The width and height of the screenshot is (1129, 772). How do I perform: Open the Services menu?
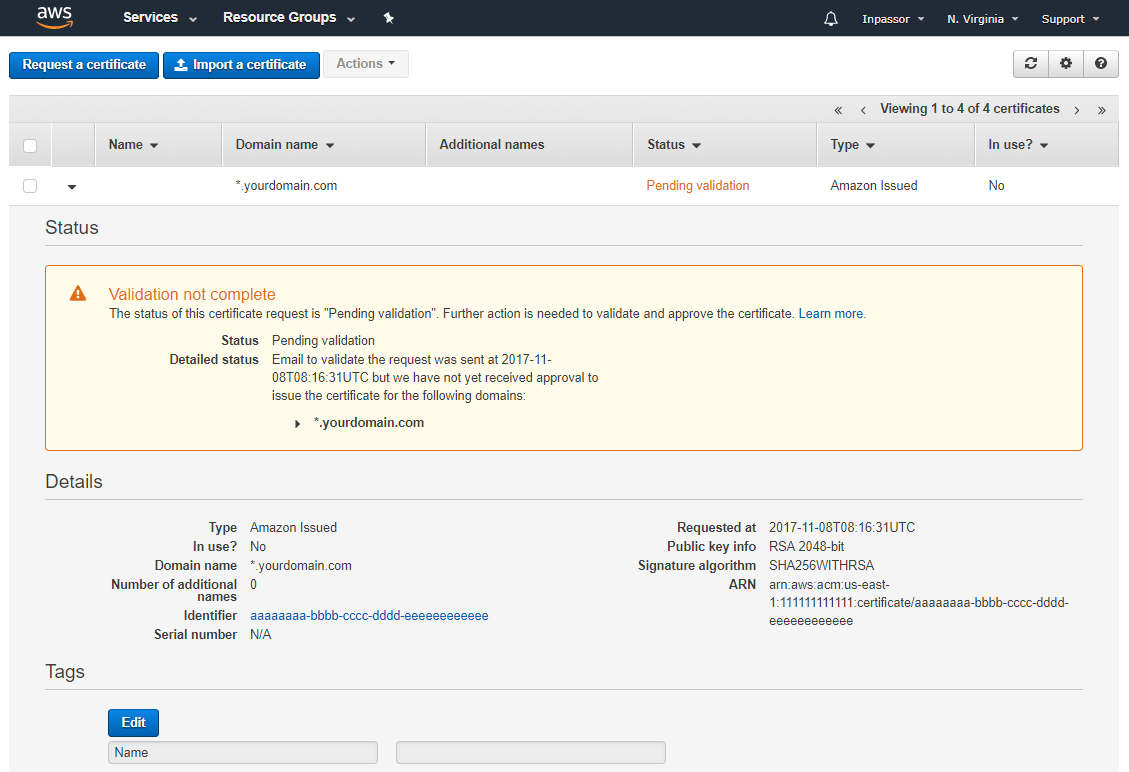(x=160, y=18)
